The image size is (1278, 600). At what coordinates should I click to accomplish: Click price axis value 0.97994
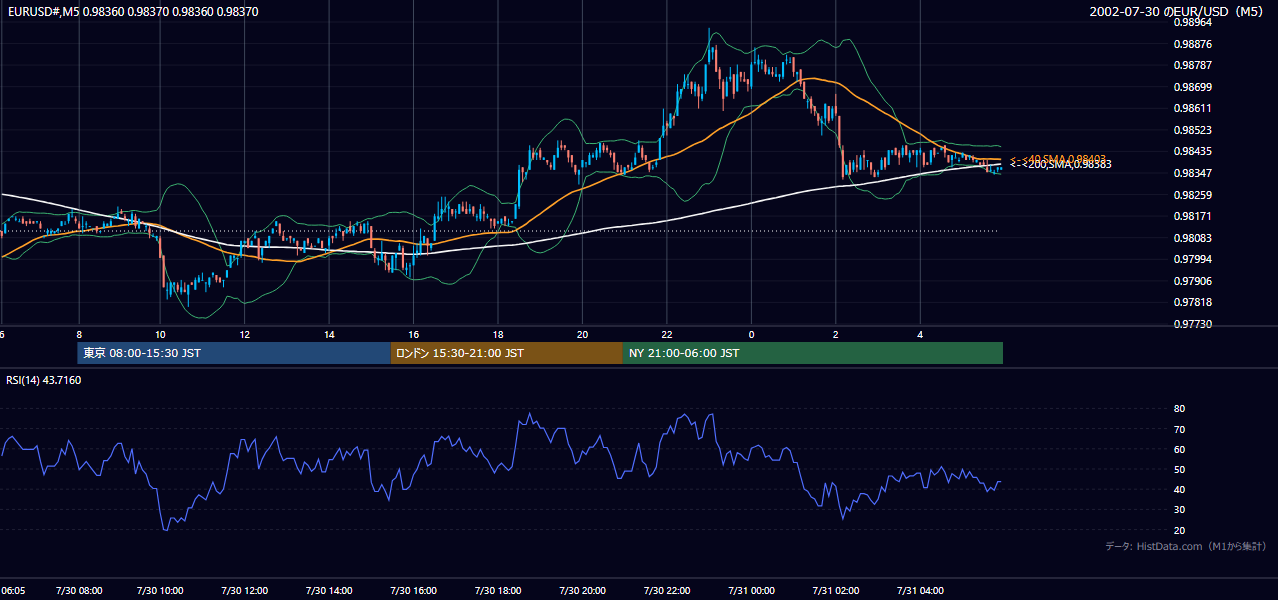tap(1194, 259)
